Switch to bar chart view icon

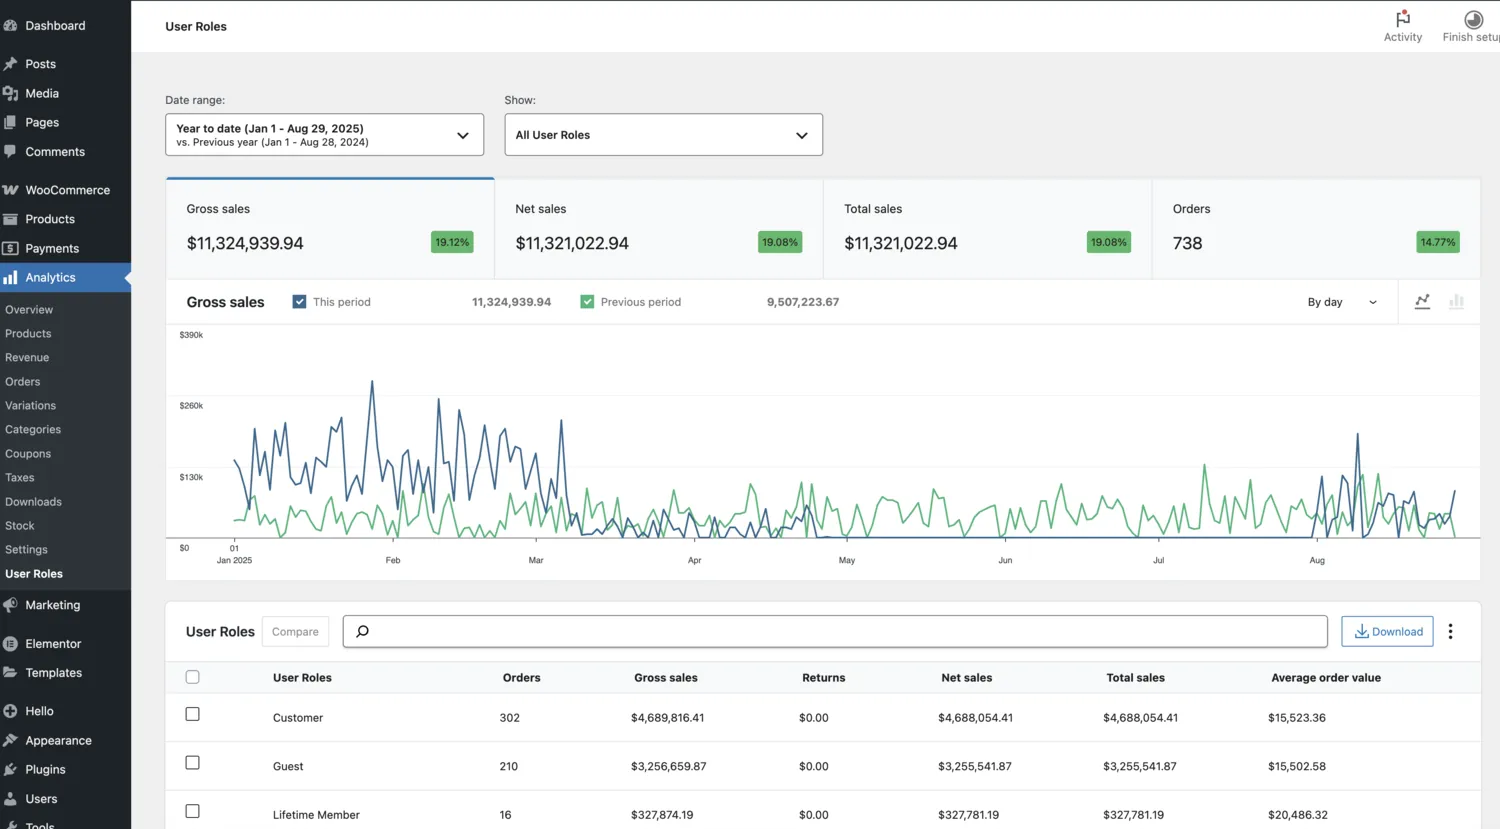[x=1456, y=302]
